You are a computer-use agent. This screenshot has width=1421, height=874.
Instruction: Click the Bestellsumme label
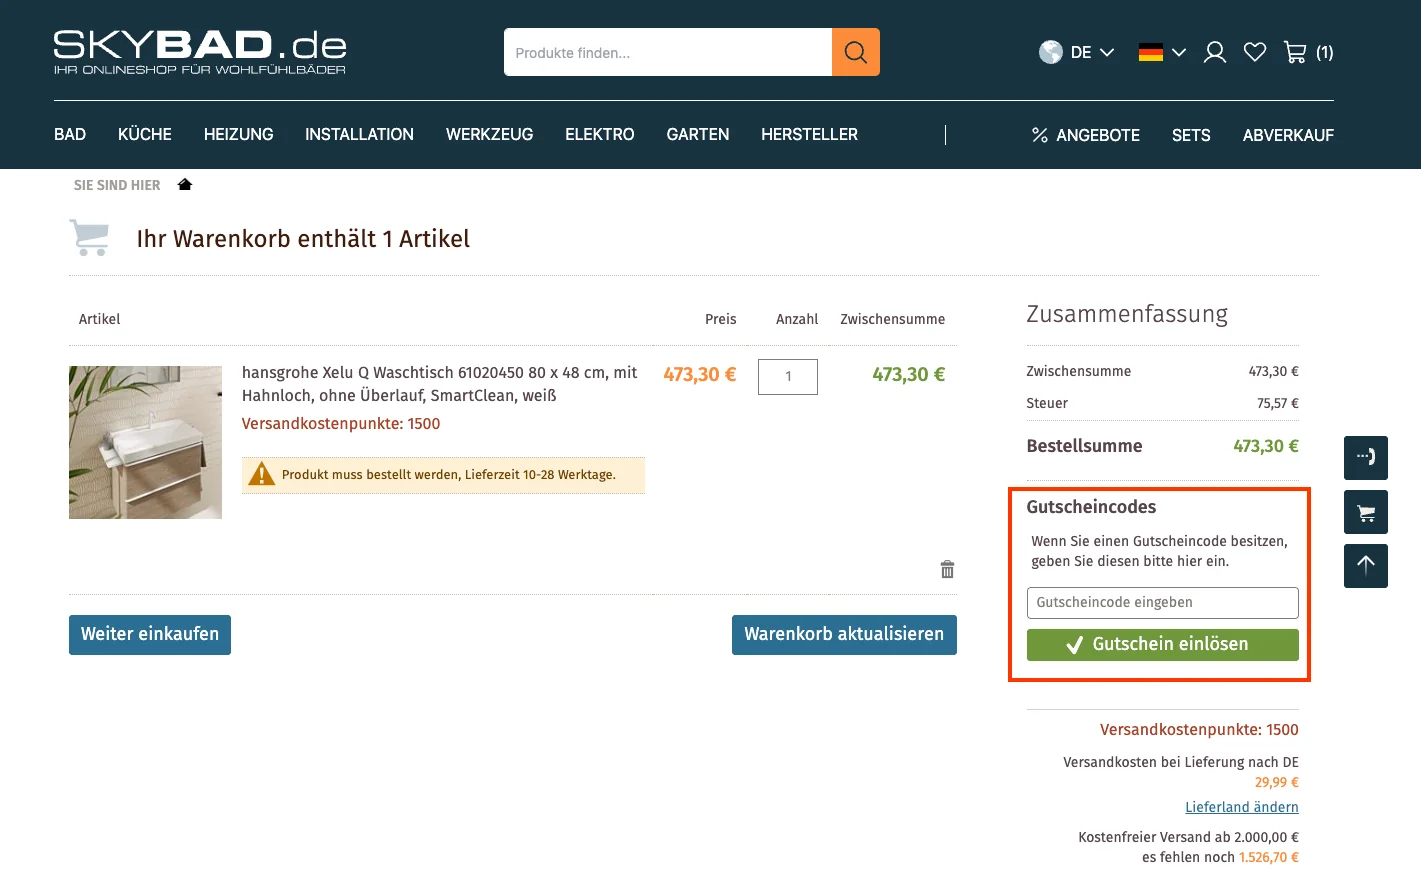pyautogui.click(x=1084, y=446)
